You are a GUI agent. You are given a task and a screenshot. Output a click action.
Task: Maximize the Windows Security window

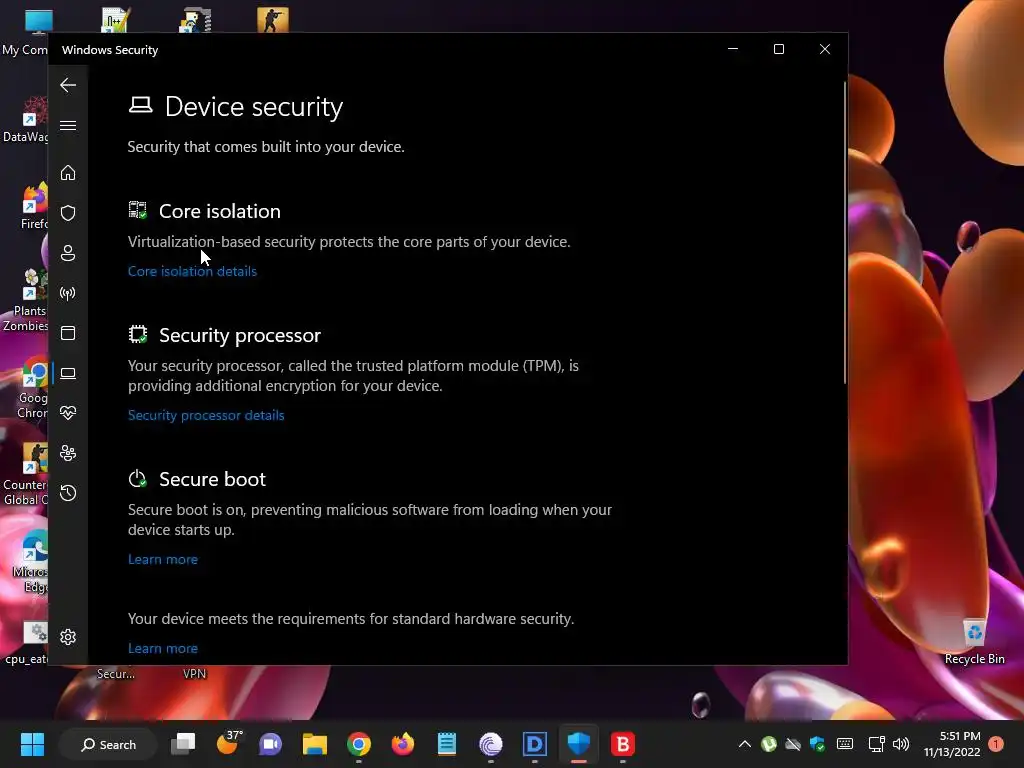click(778, 49)
